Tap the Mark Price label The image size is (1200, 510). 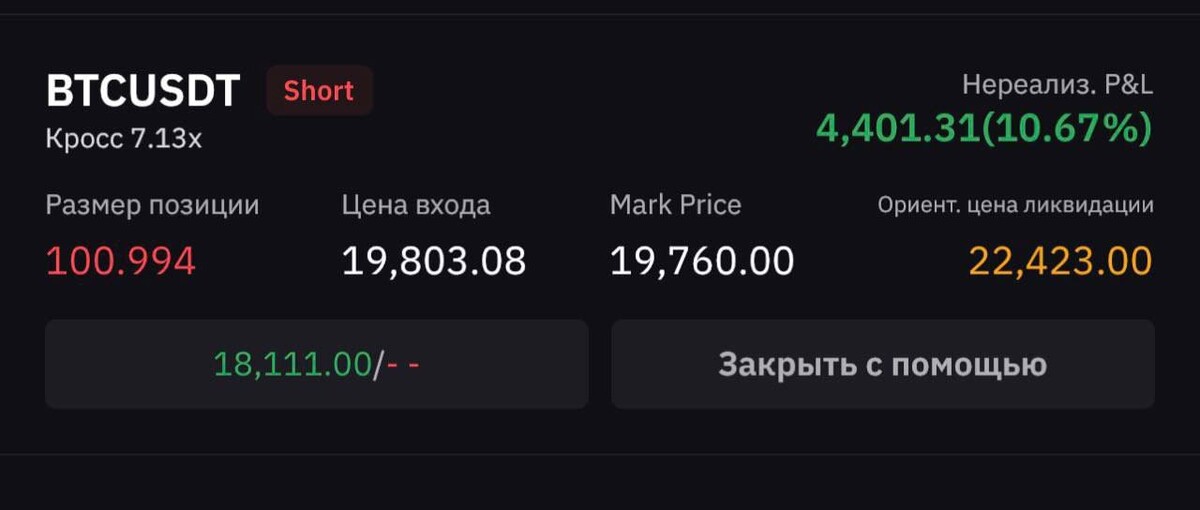click(675, 205)
